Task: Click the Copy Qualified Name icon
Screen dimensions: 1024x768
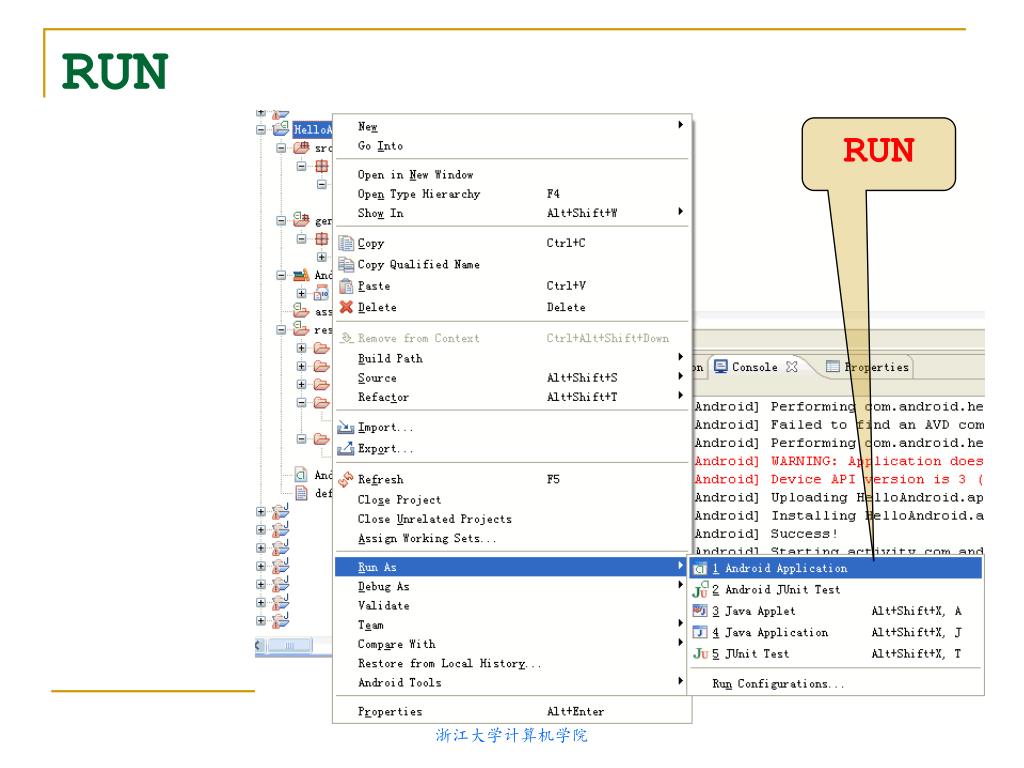Action: pos(345,264)
